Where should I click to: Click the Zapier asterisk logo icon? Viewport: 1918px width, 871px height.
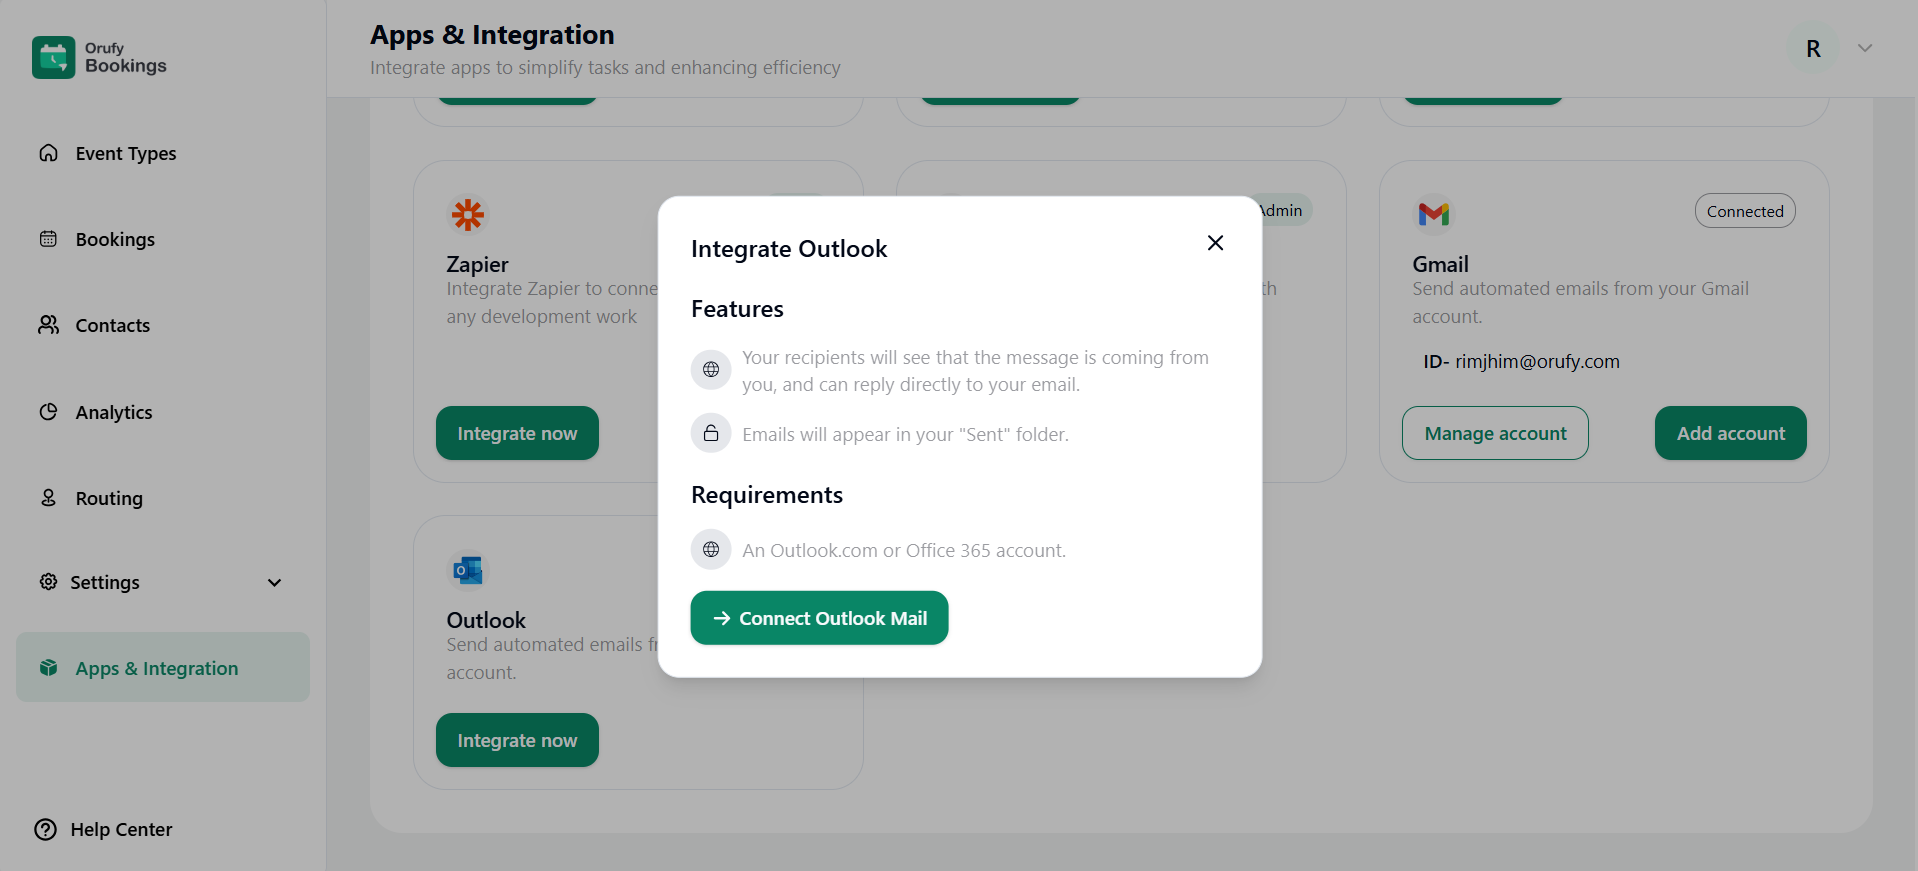[467, 214]
